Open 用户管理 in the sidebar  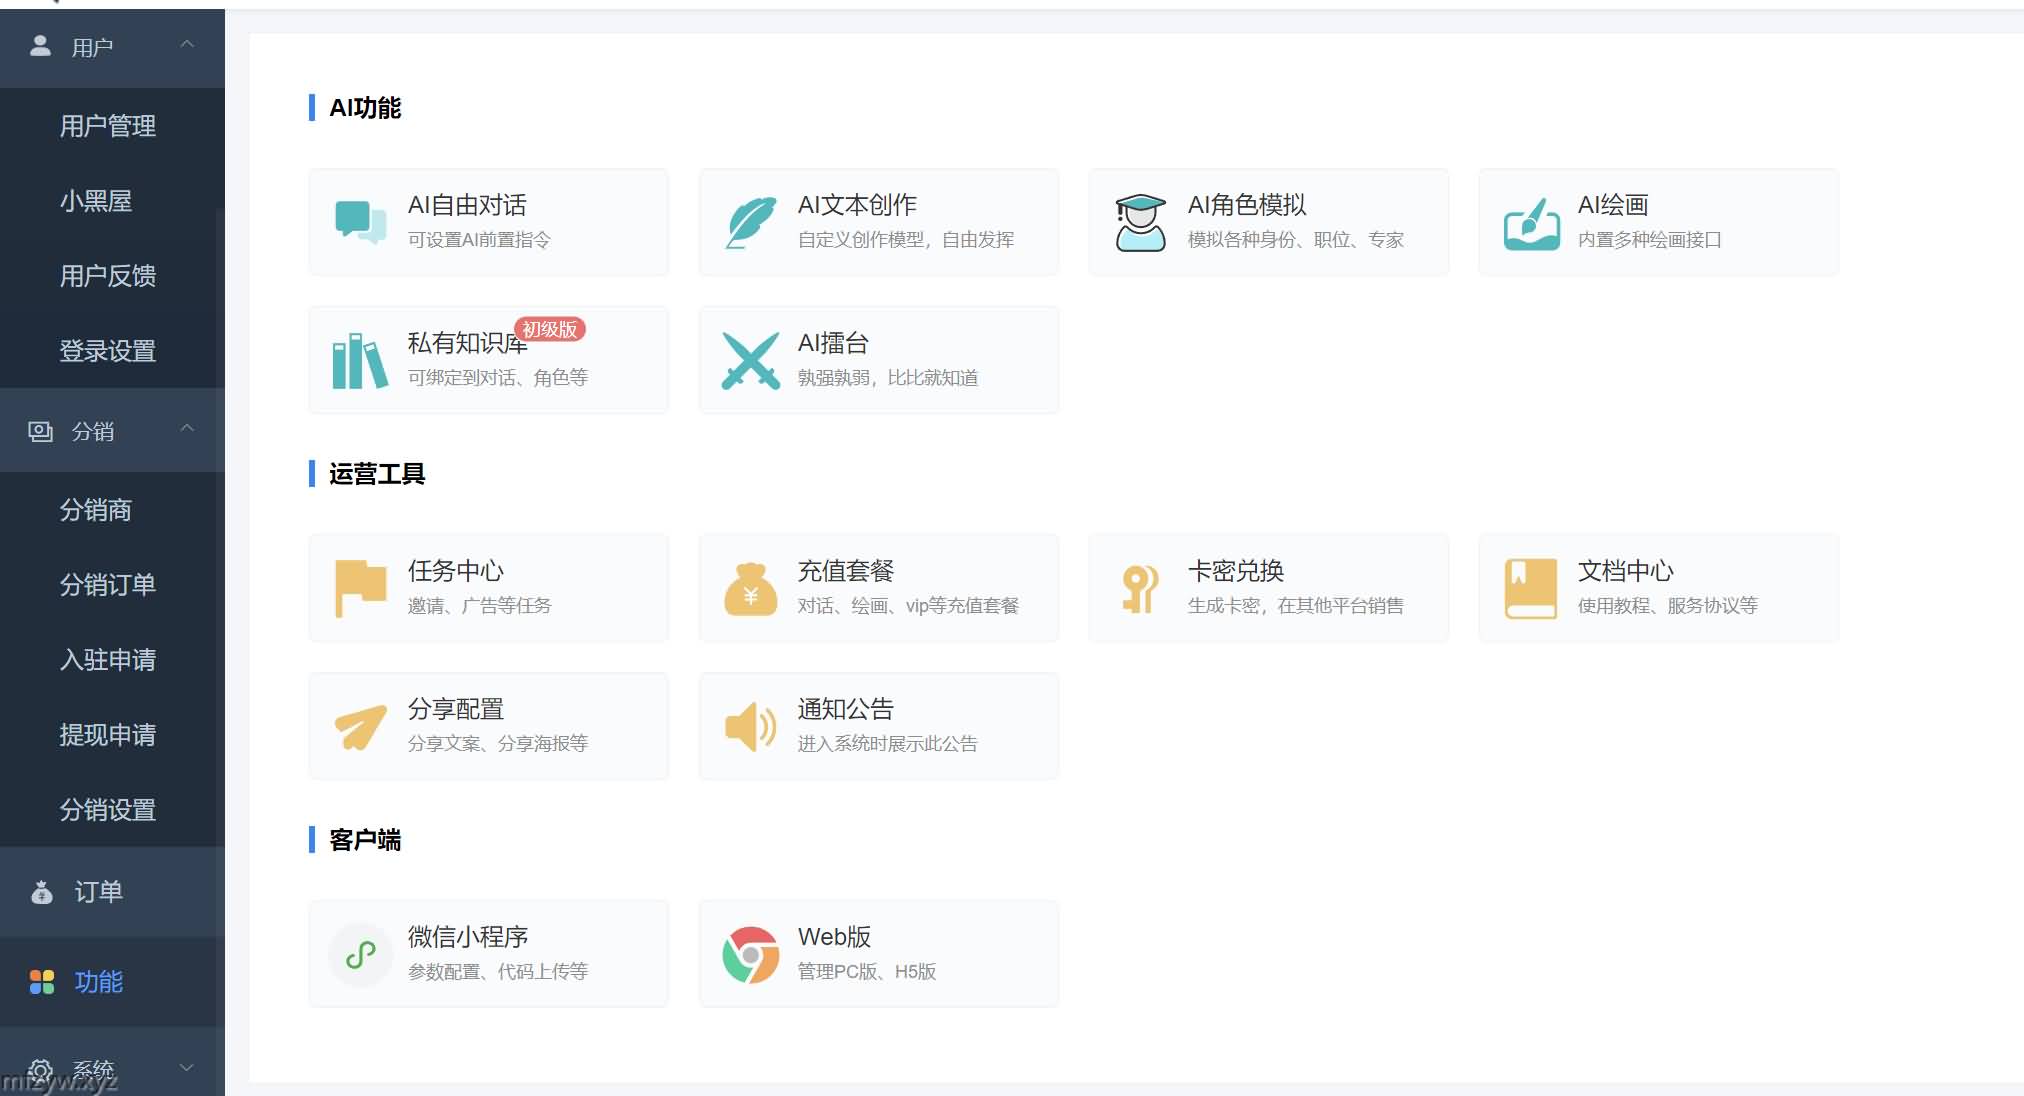click(108, 126)
